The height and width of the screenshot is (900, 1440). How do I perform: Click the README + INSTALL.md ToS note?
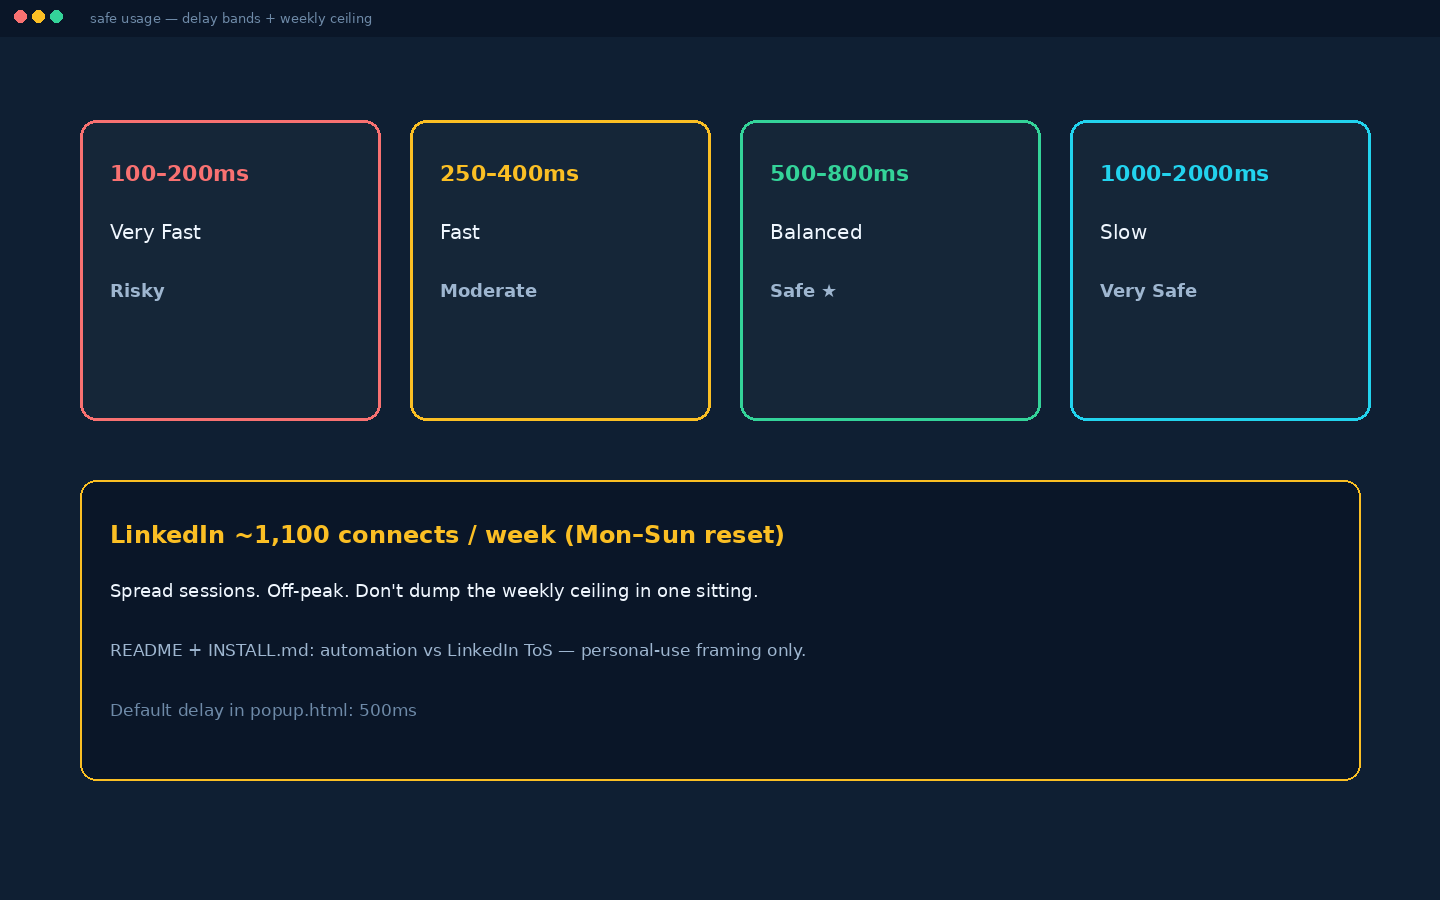[458, 650]
